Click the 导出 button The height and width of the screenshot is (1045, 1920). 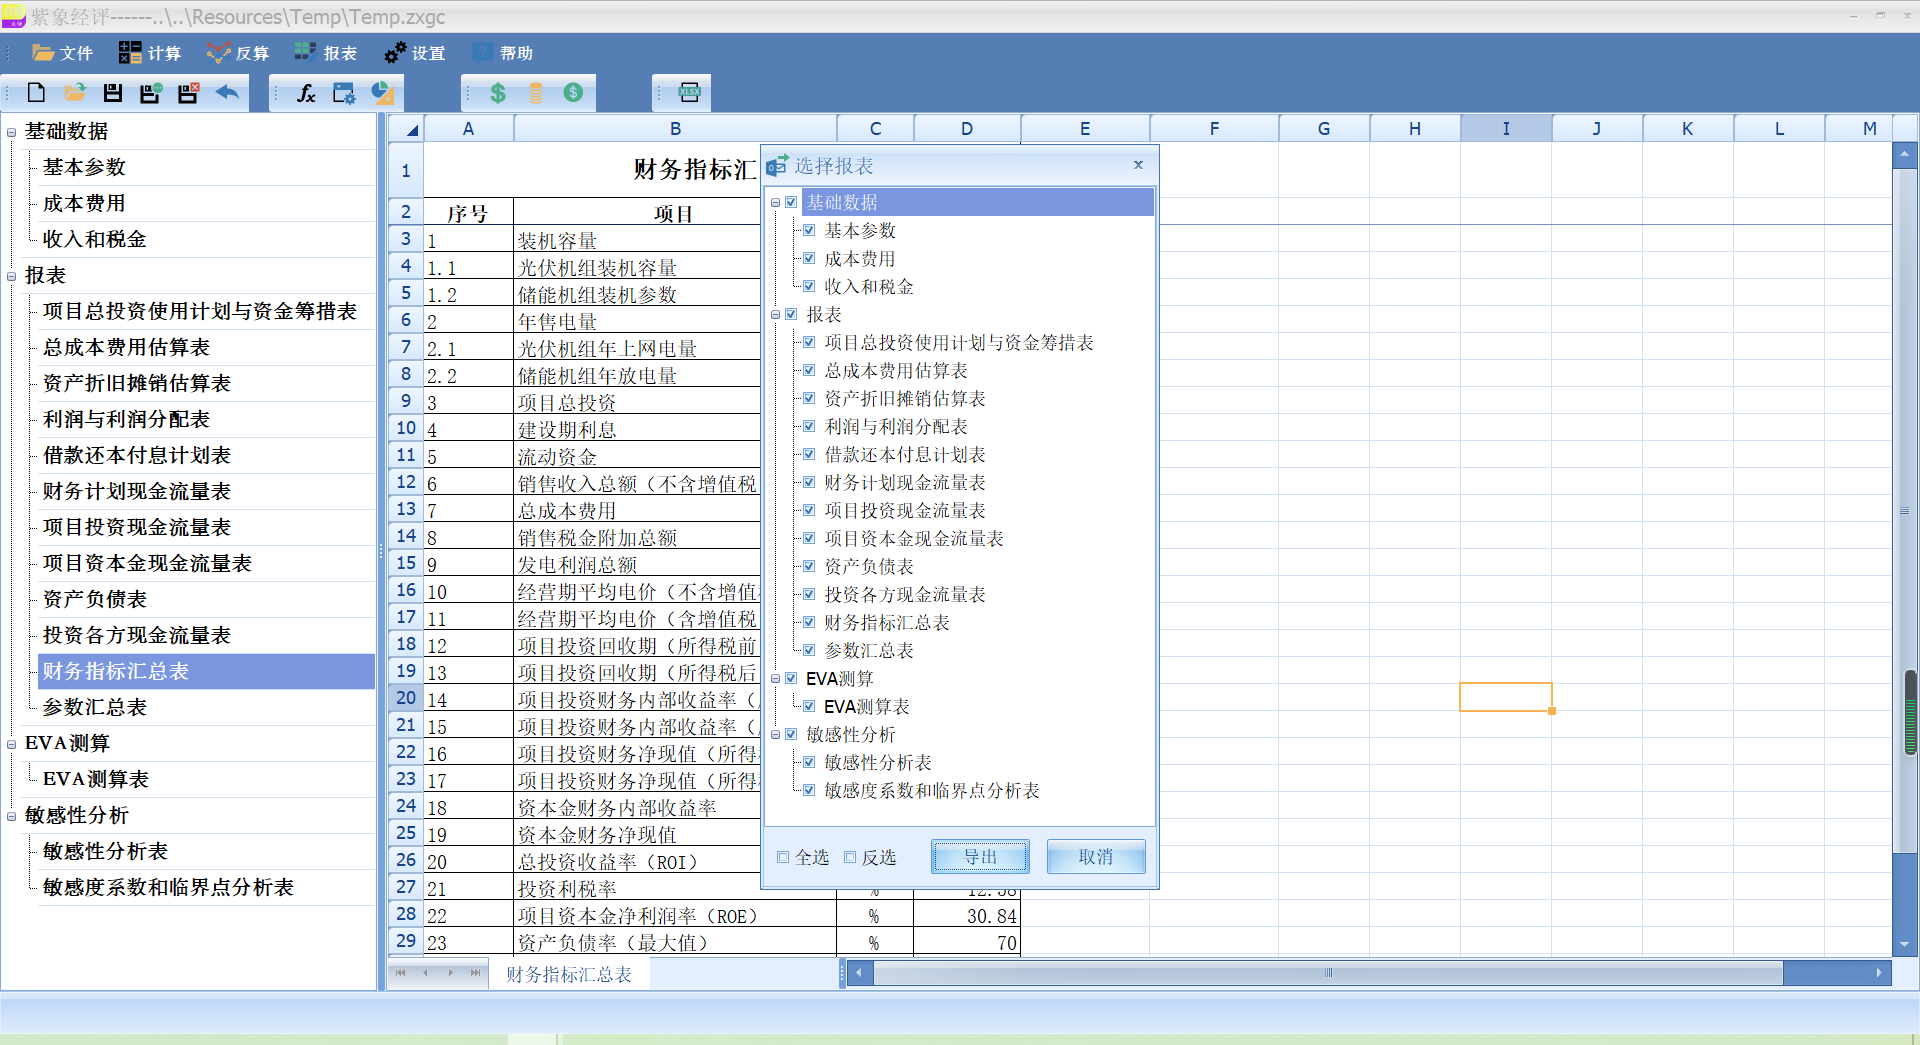980,857
